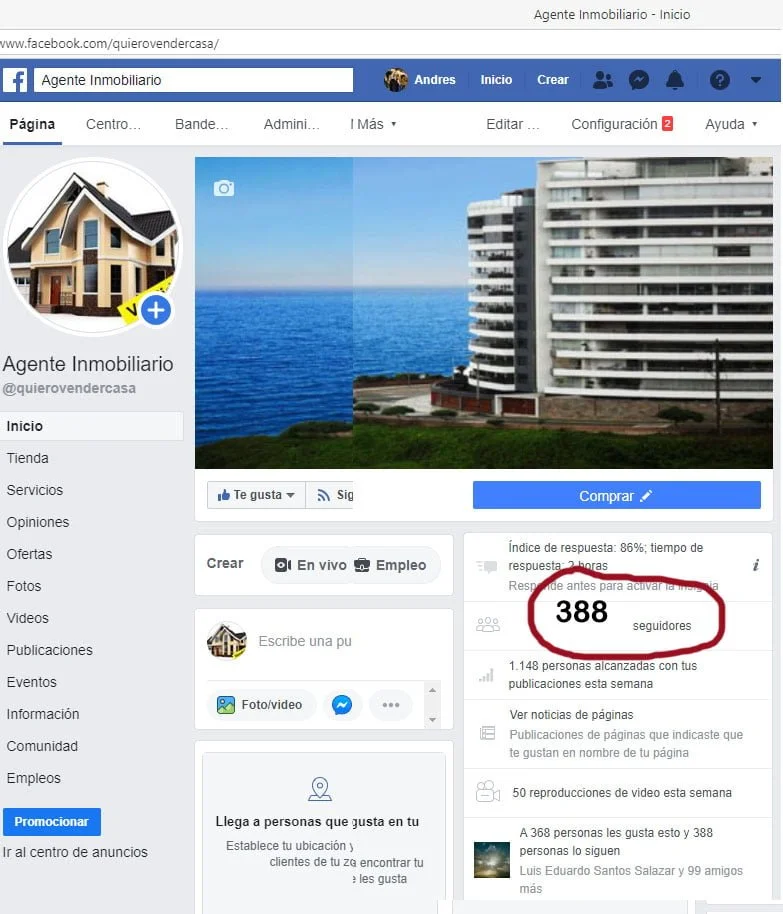Click the blue plus on profile picture
Viewport: 783px width, 914px height.
click(156, 310)
